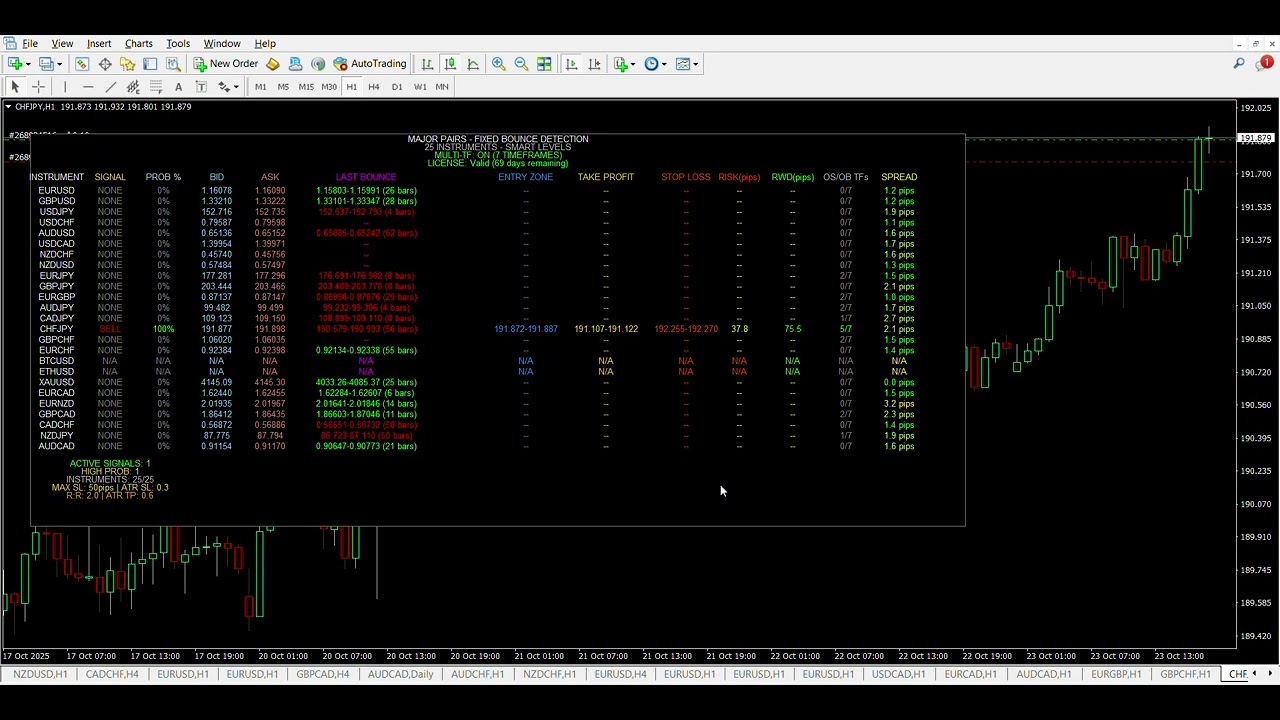Toggle the AutoTrading button

[x=370, y=64]
